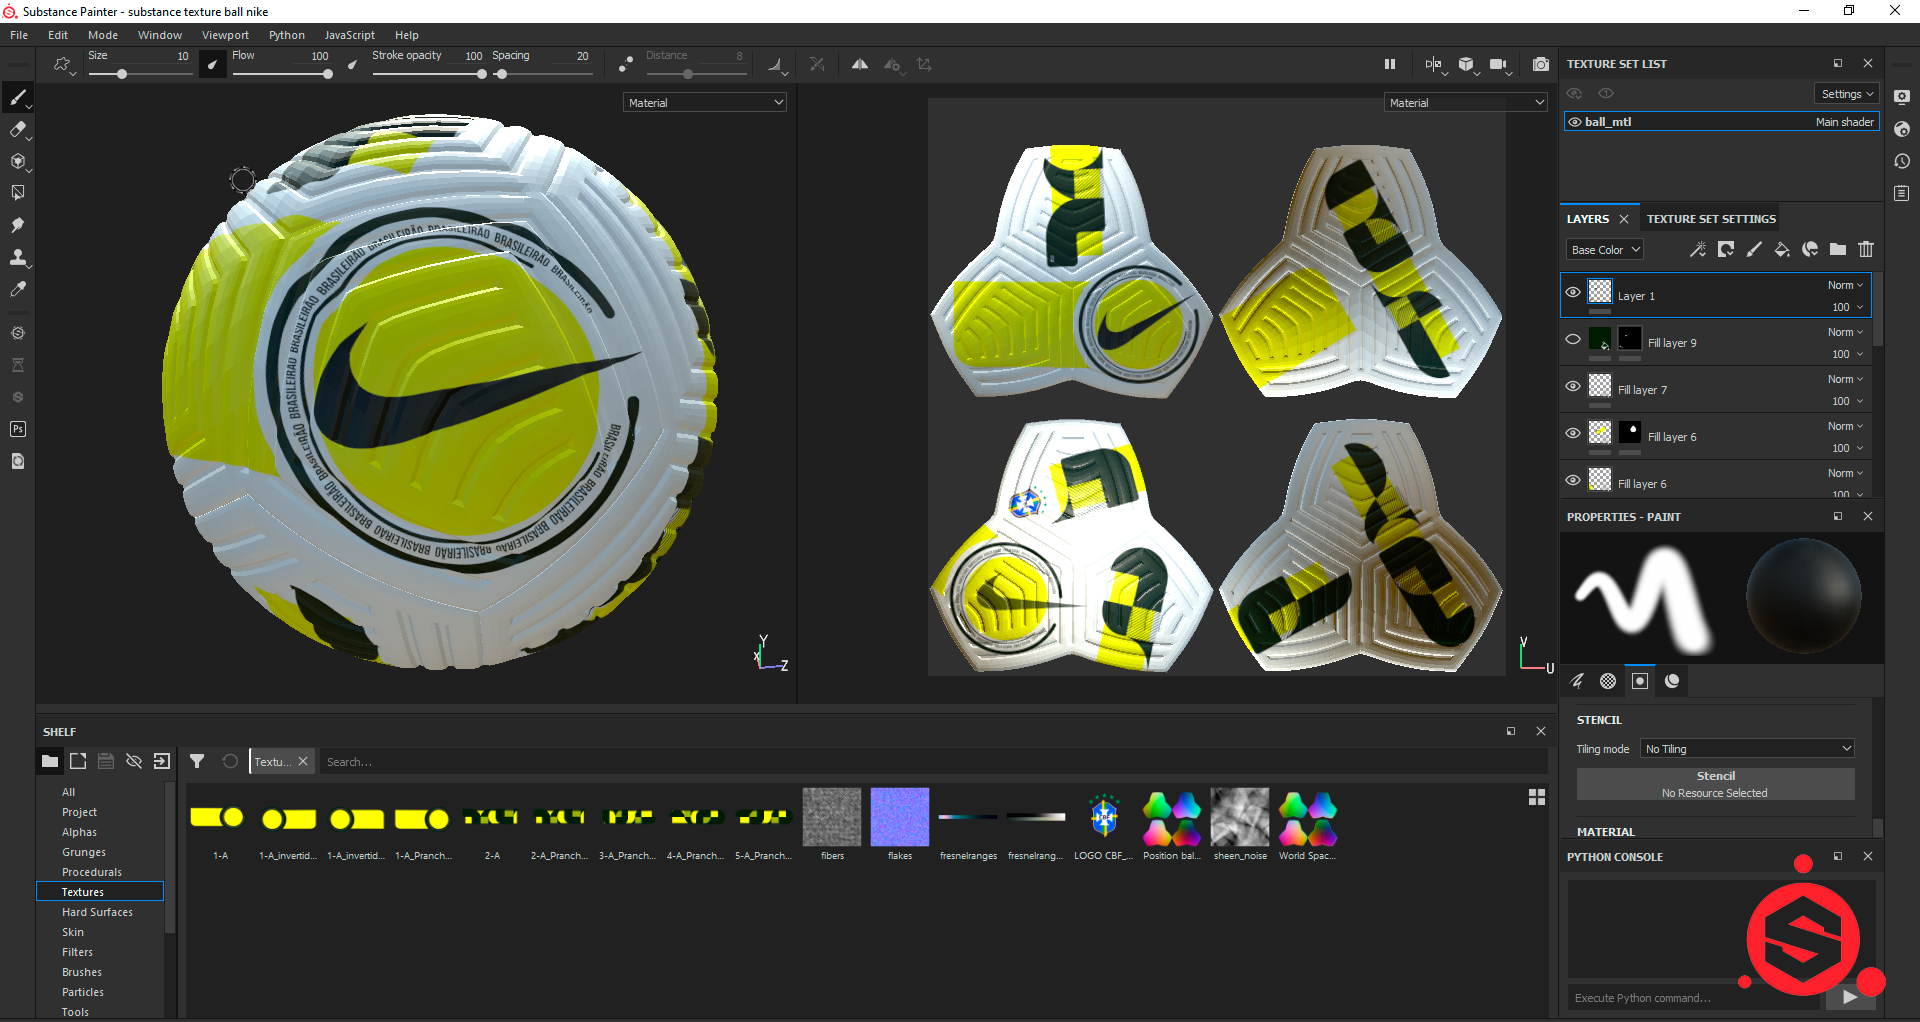Add a folder to layer stack
Image resolution: width=1920 pixels, height=1022 pixels.
click(1838, 249)
